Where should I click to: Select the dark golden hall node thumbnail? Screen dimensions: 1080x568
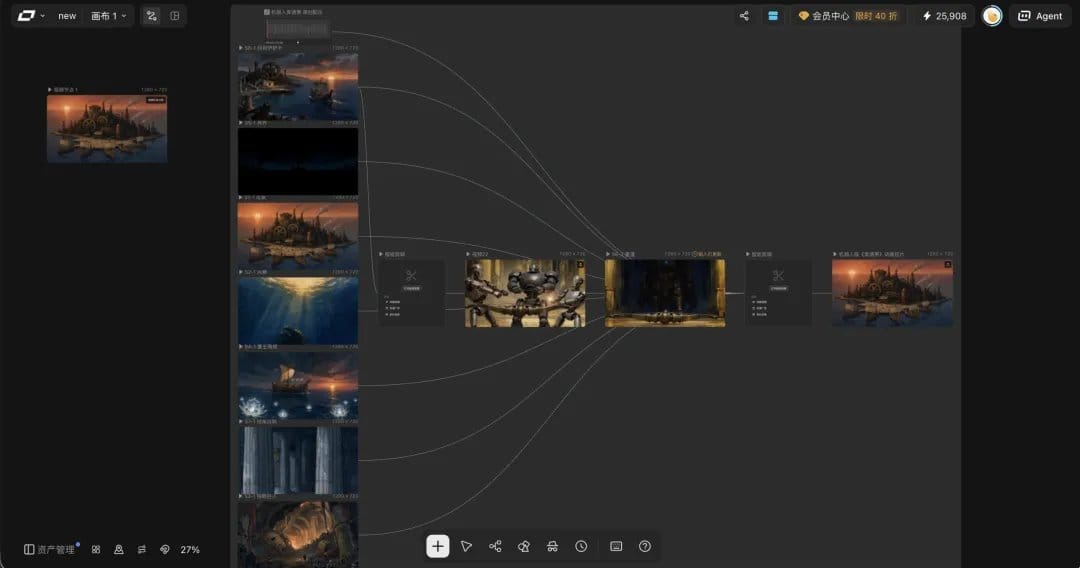click(665, 293)
